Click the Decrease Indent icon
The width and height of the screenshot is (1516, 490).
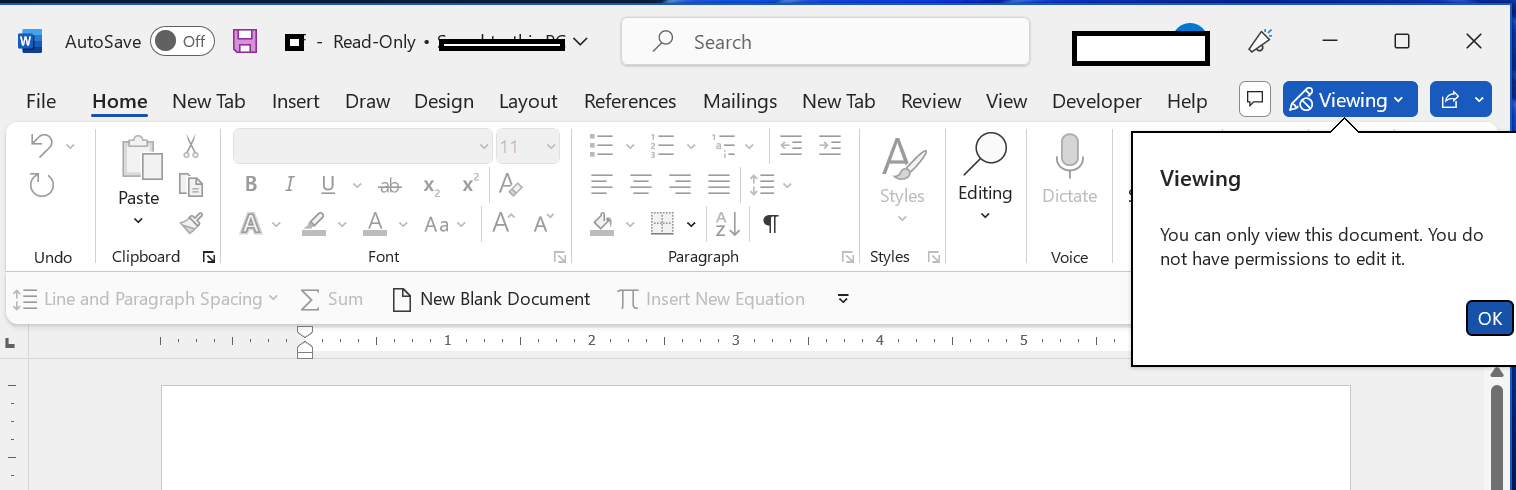coord(791,146)
